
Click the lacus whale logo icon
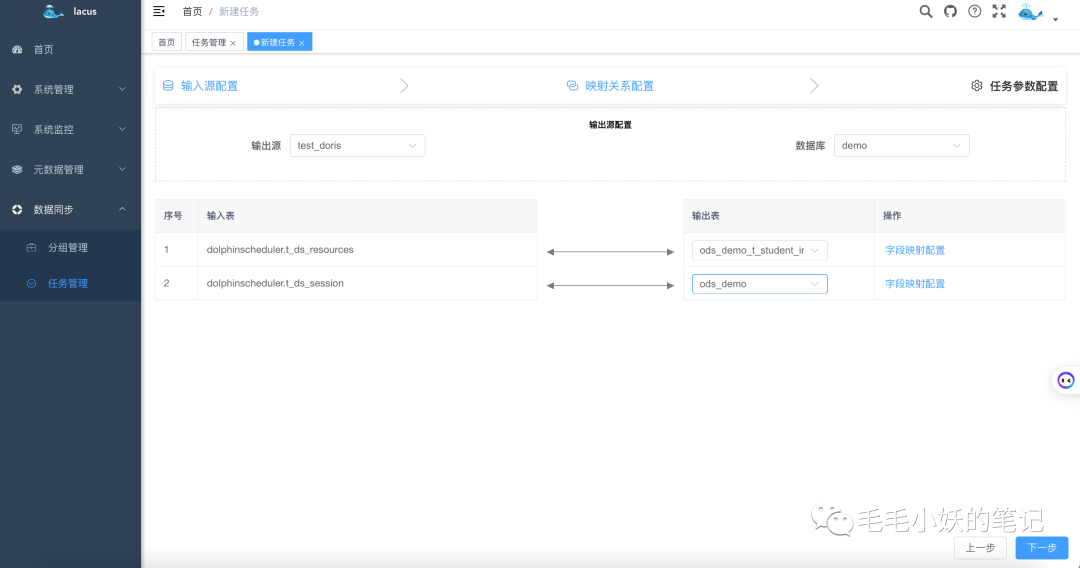tap(53, 11)
